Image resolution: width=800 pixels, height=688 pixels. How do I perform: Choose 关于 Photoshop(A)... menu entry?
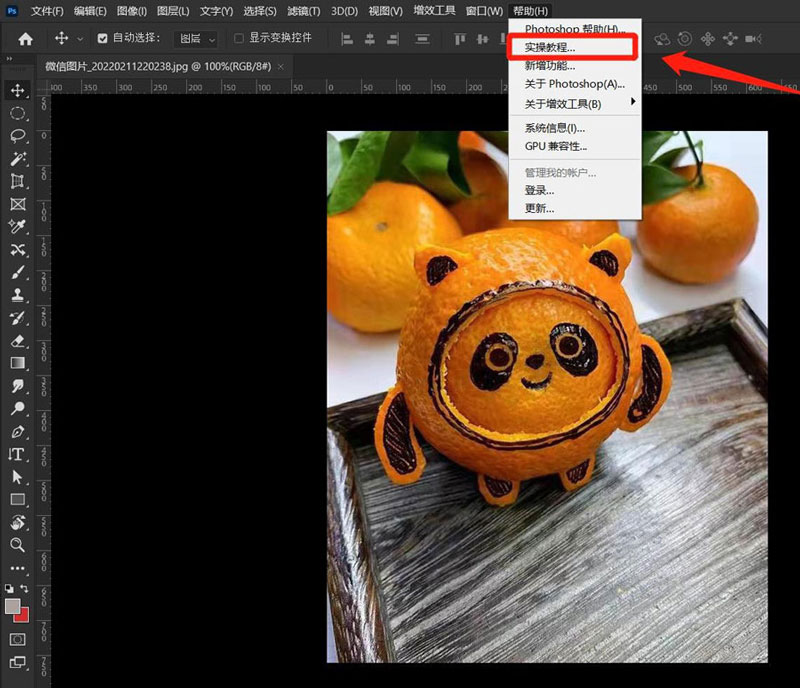pyautogui.click(x=574, y=84)
